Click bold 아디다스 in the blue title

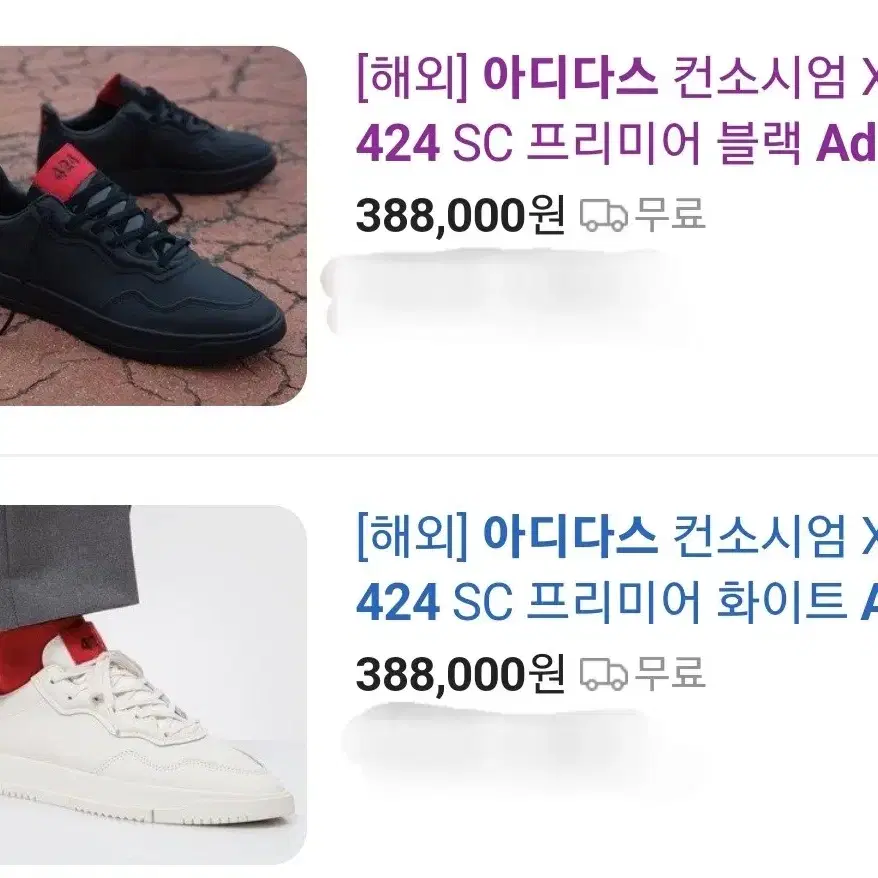[x=570, y=536]
